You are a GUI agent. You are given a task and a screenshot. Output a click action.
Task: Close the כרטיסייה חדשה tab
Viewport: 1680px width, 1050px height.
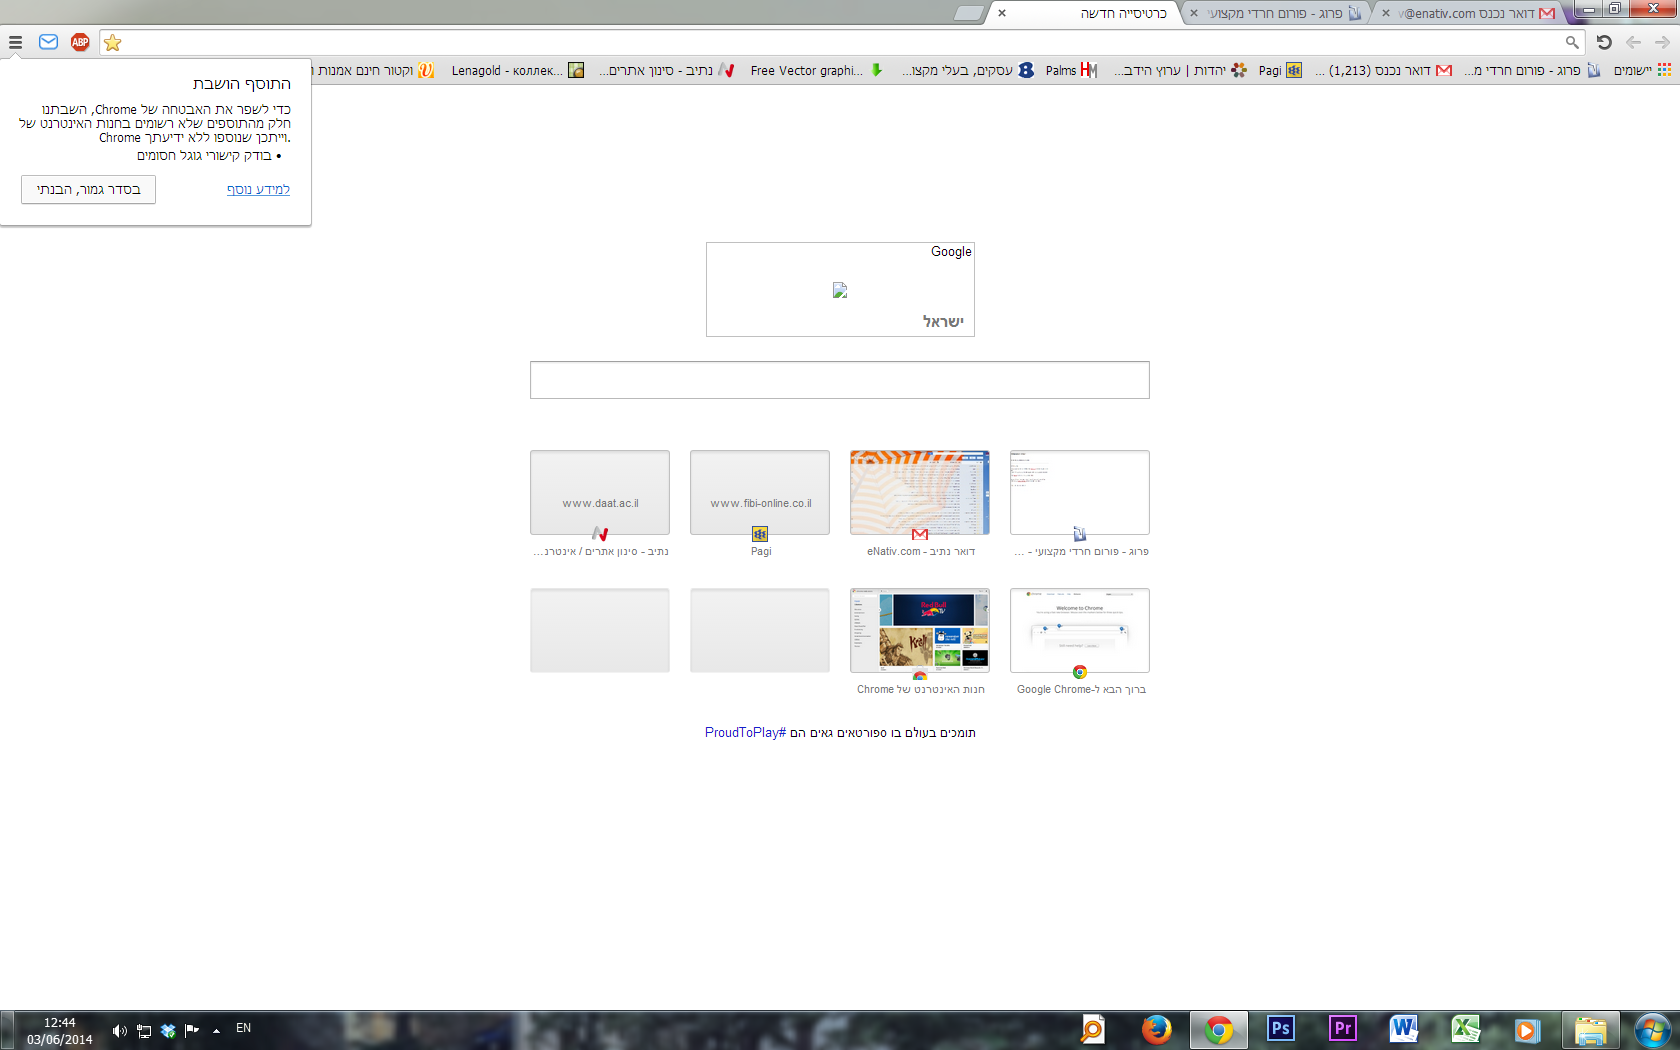coord(1002,14)
